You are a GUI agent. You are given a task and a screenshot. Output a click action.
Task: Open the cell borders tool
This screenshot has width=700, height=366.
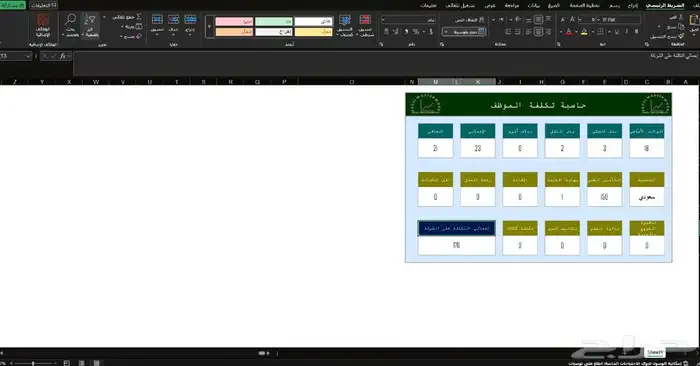(600, 32)
